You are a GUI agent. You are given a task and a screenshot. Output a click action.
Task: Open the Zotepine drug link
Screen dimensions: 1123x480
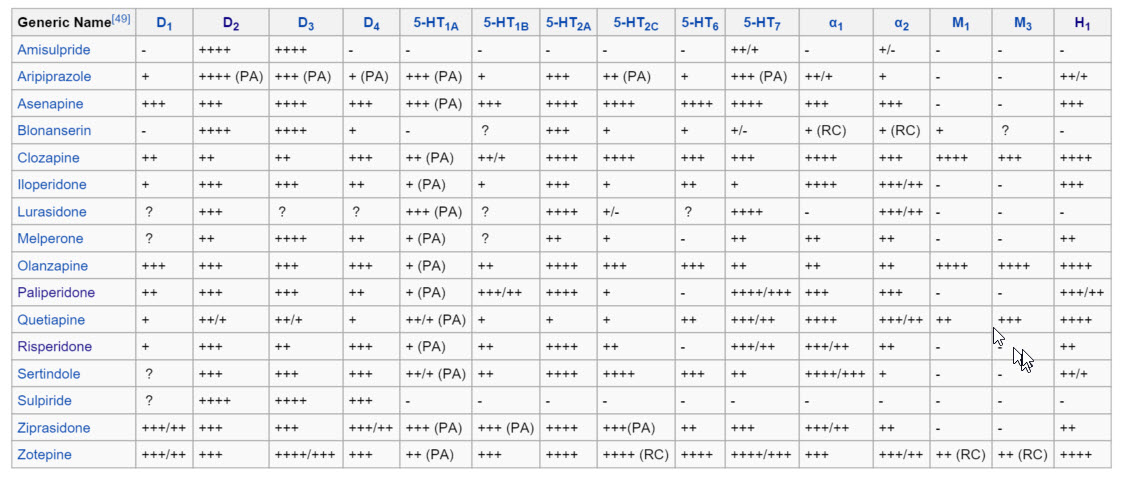pyautogui.click(x=44, y=455)
